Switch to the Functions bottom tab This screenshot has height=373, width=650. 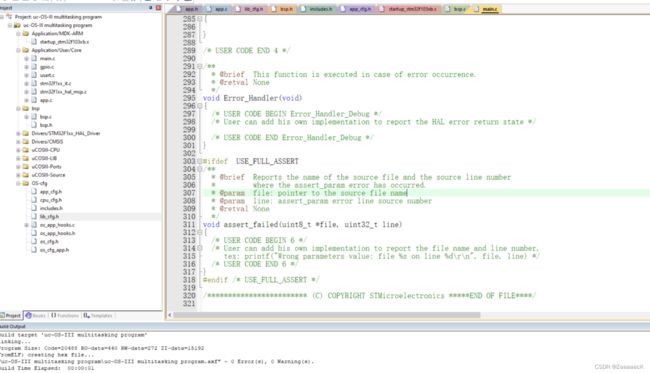pos(65,315)
